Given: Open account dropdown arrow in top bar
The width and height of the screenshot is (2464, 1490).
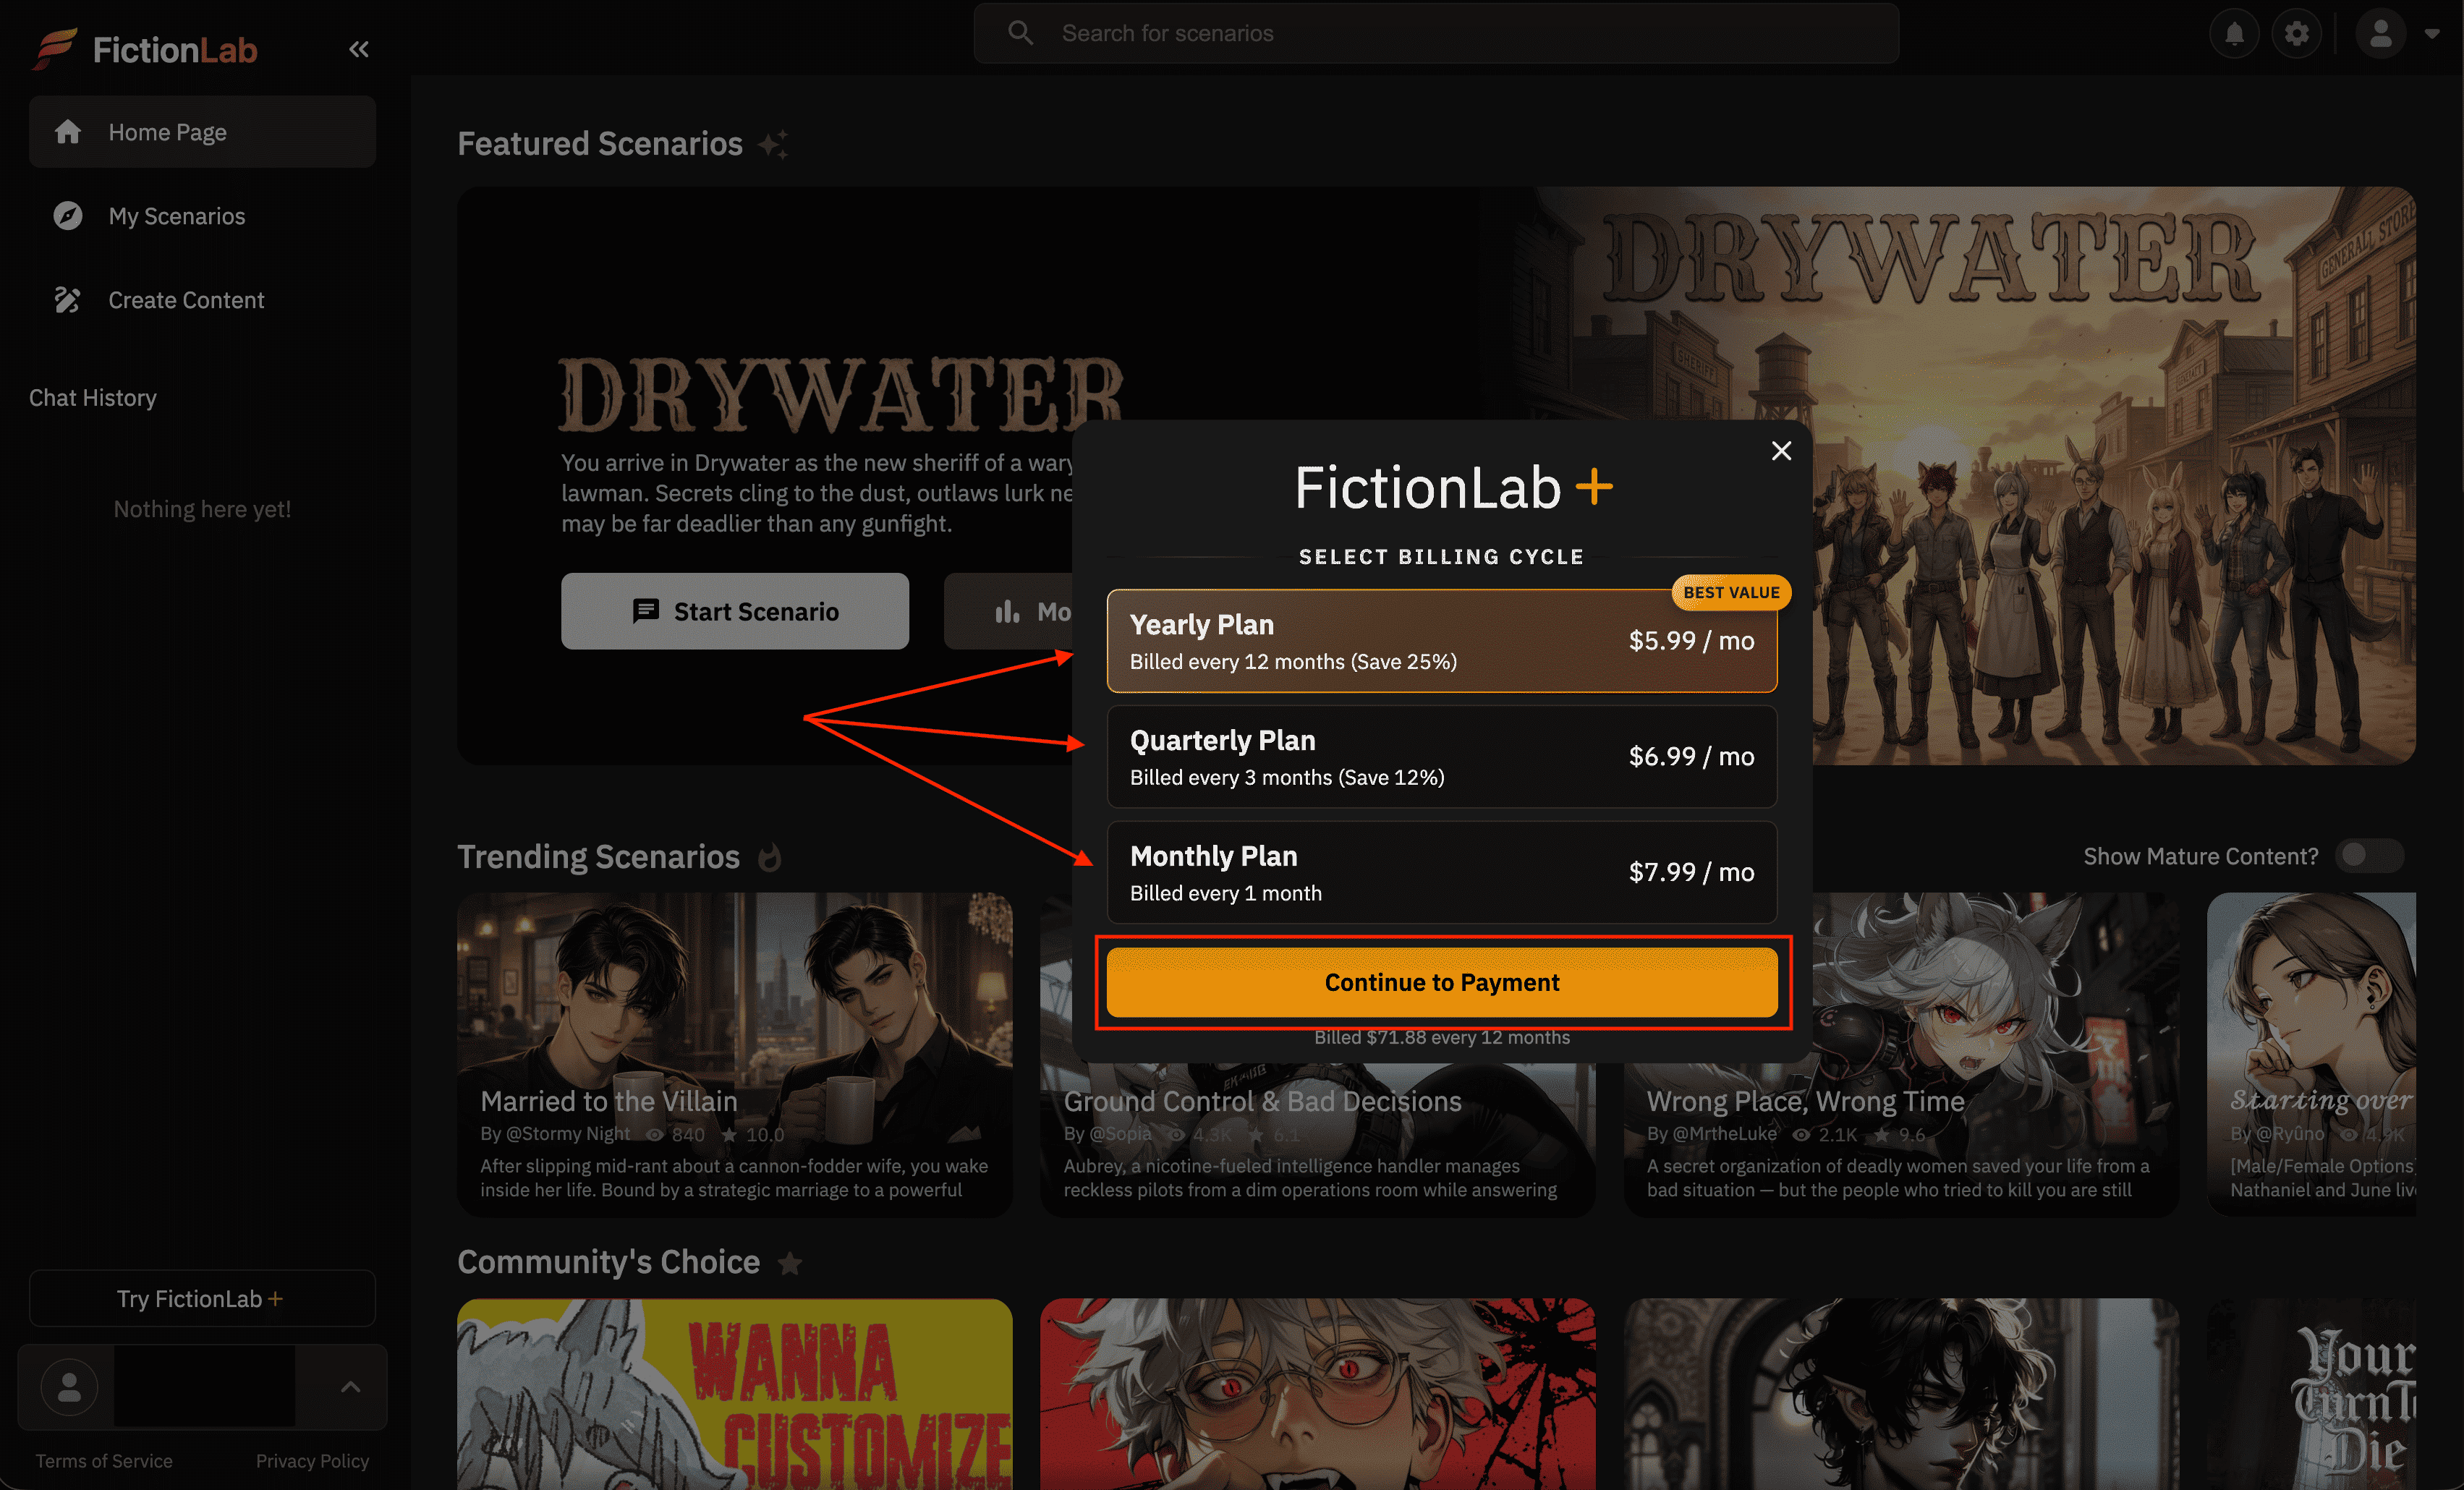Looking at the screenshot, I should 2432,34.
